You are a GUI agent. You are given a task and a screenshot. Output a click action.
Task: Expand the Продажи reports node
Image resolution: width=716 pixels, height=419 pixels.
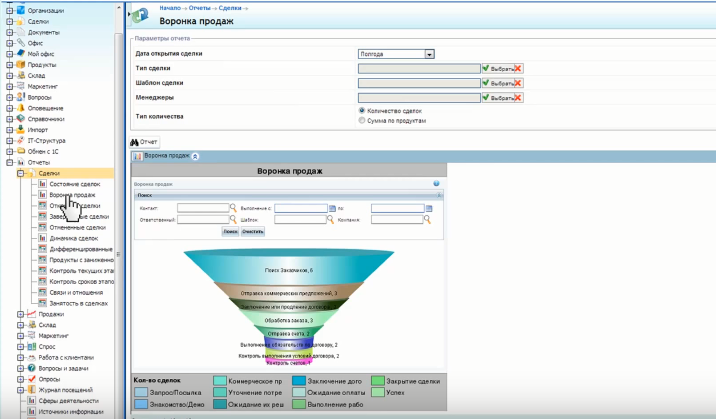21,314
